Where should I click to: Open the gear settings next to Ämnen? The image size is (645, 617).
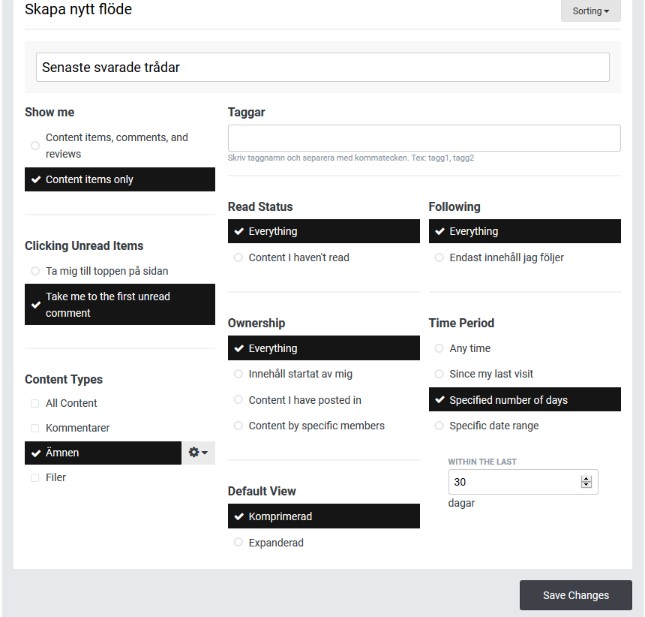pos(198,453)
